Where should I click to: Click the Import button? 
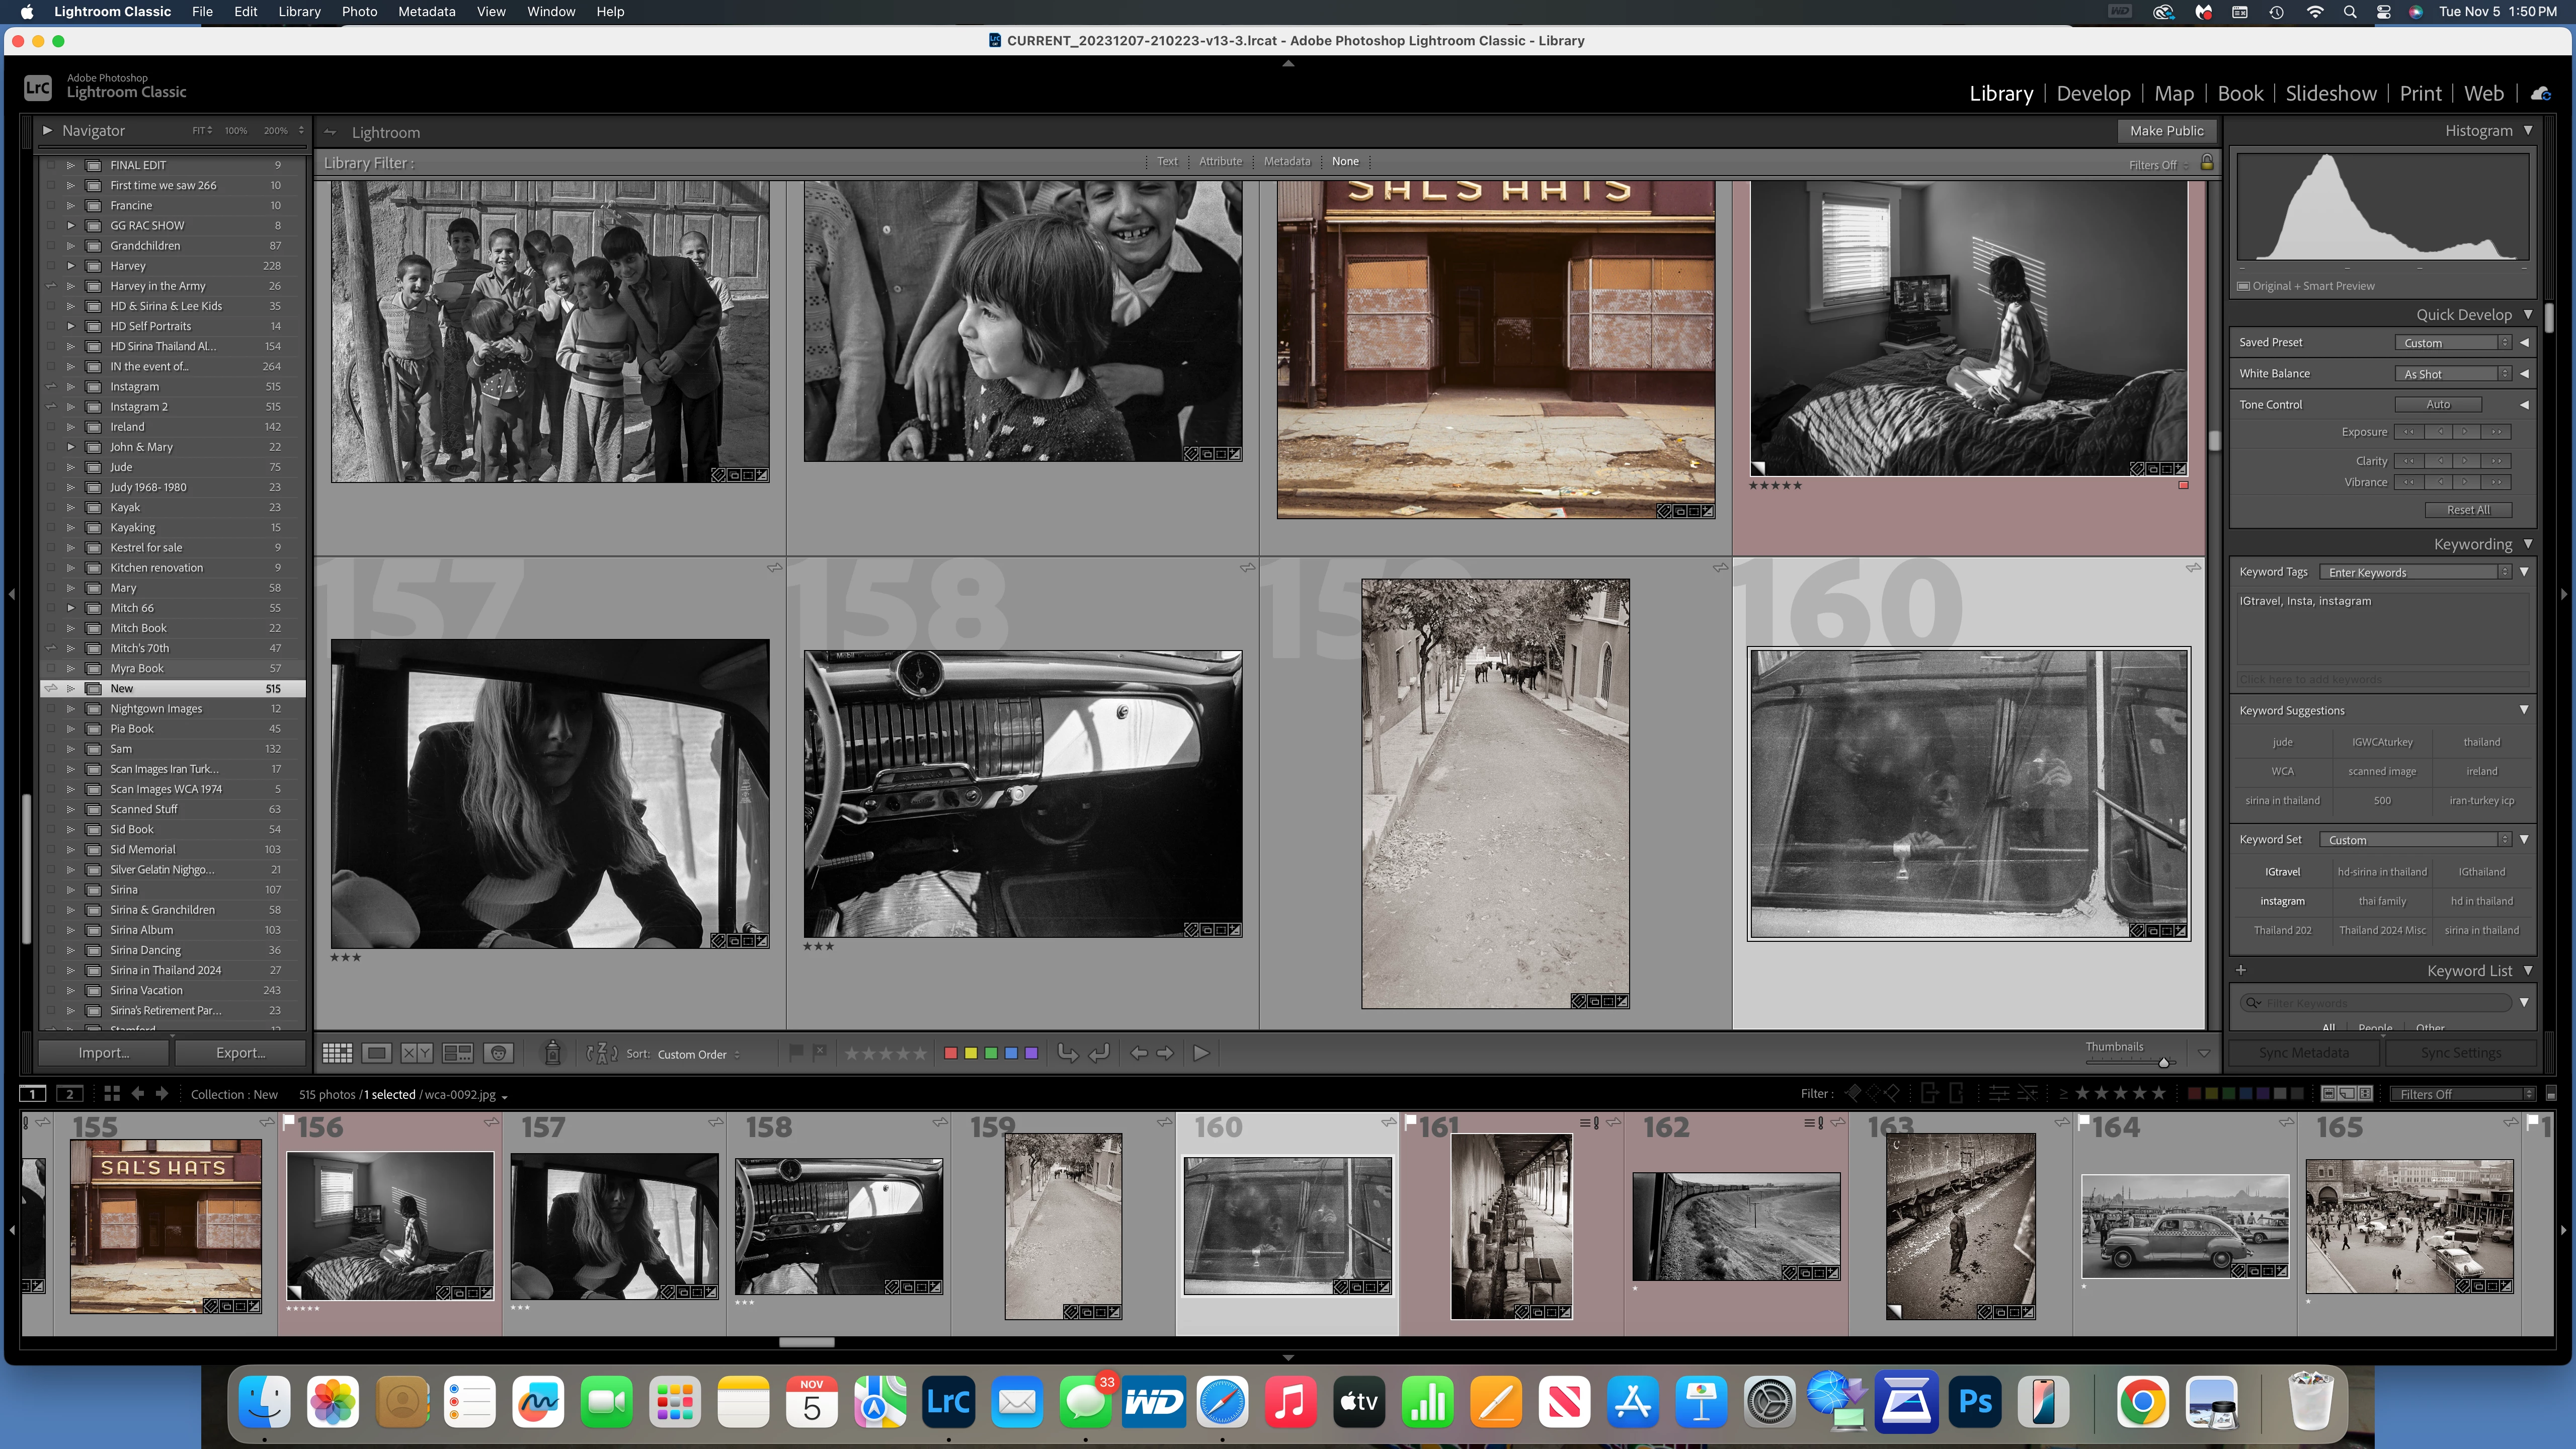click(x=104, y=1053)
